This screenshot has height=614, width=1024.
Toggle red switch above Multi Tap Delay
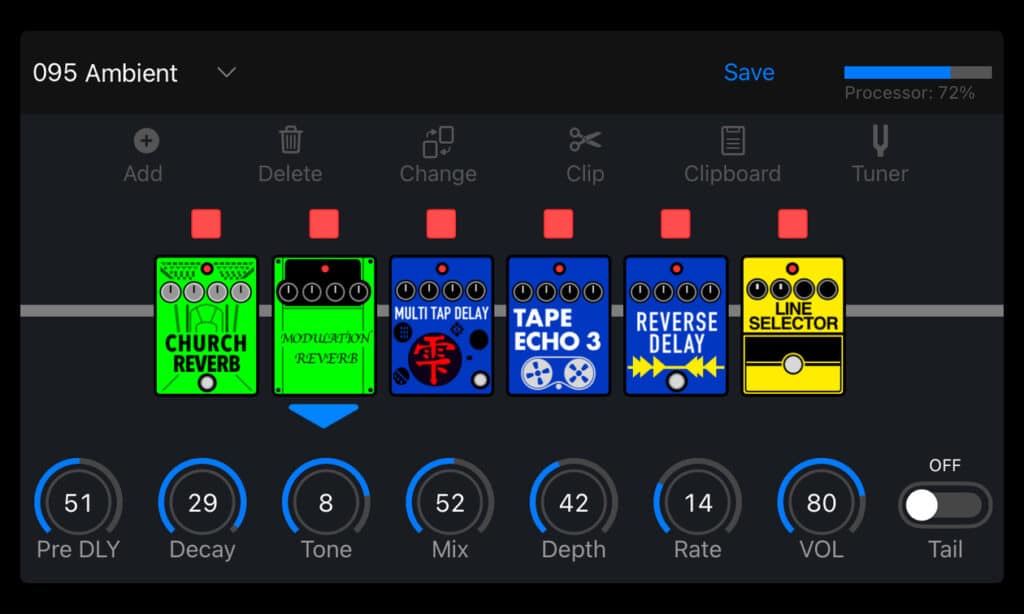click(441, 224)
